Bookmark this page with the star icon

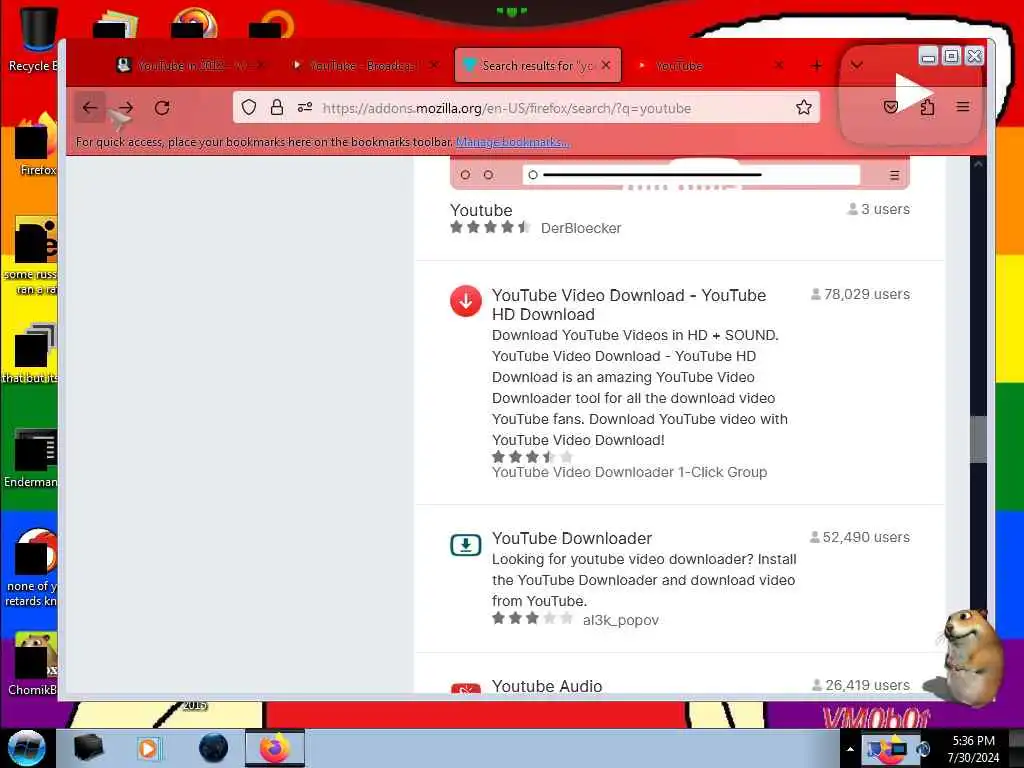803,107
